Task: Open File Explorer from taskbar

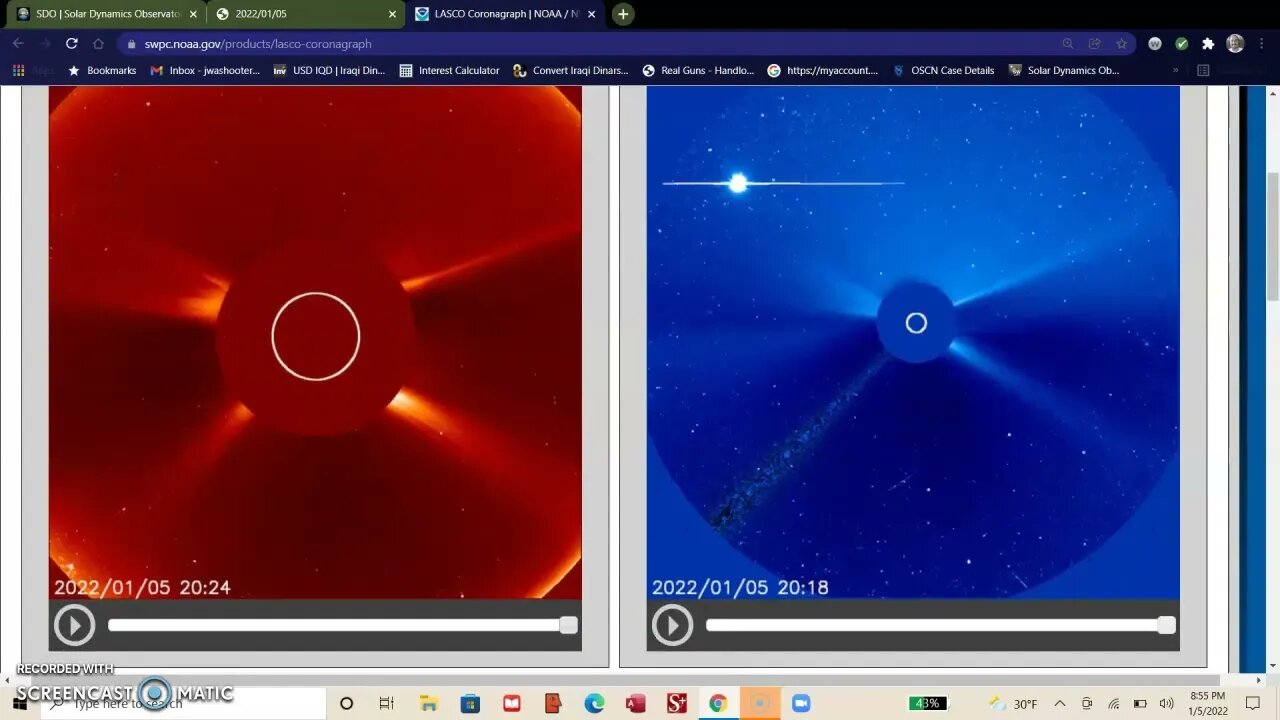Action: [x=428, y=703]
